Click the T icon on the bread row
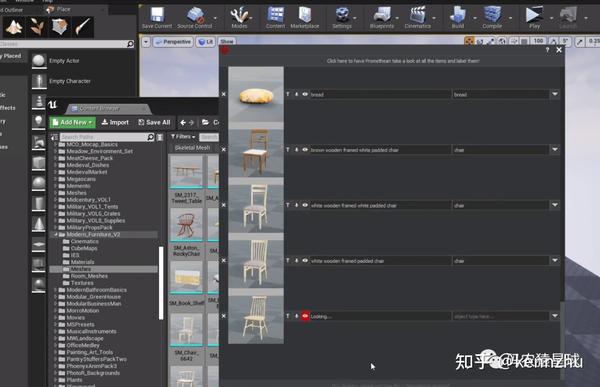Screen dimensions: 600x387 [288, 94]
